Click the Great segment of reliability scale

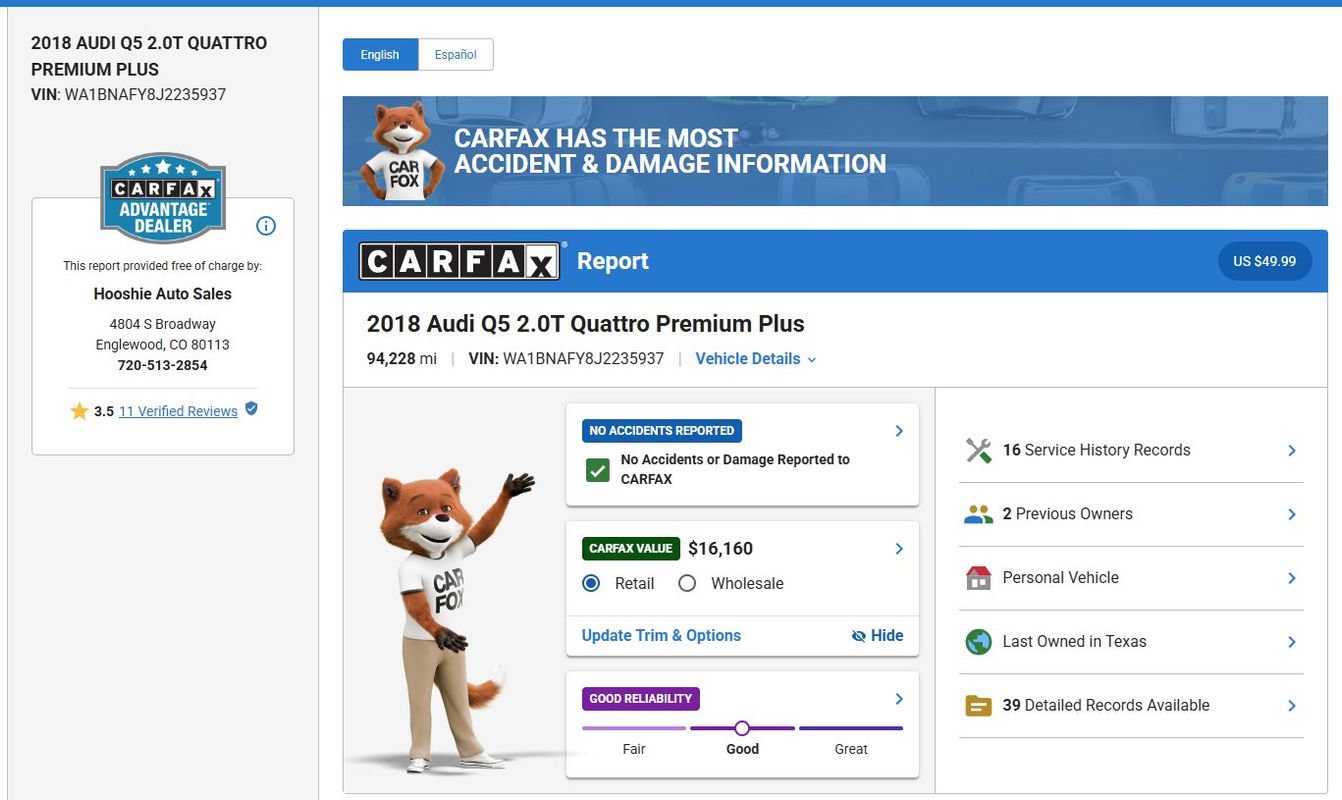(x=851, y=728)
